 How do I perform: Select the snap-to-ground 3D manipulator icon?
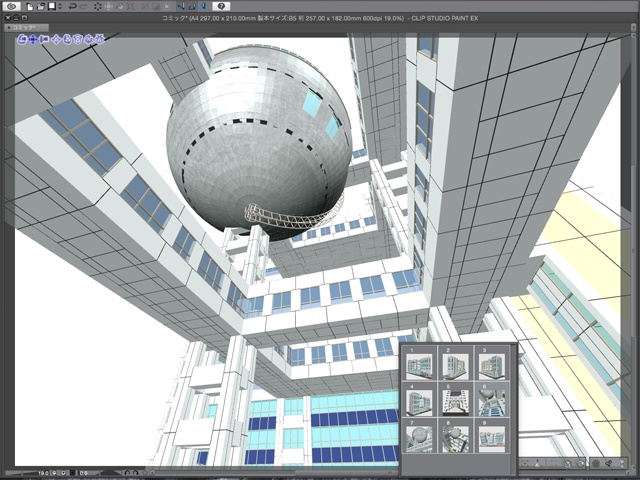tap(99, 39)
